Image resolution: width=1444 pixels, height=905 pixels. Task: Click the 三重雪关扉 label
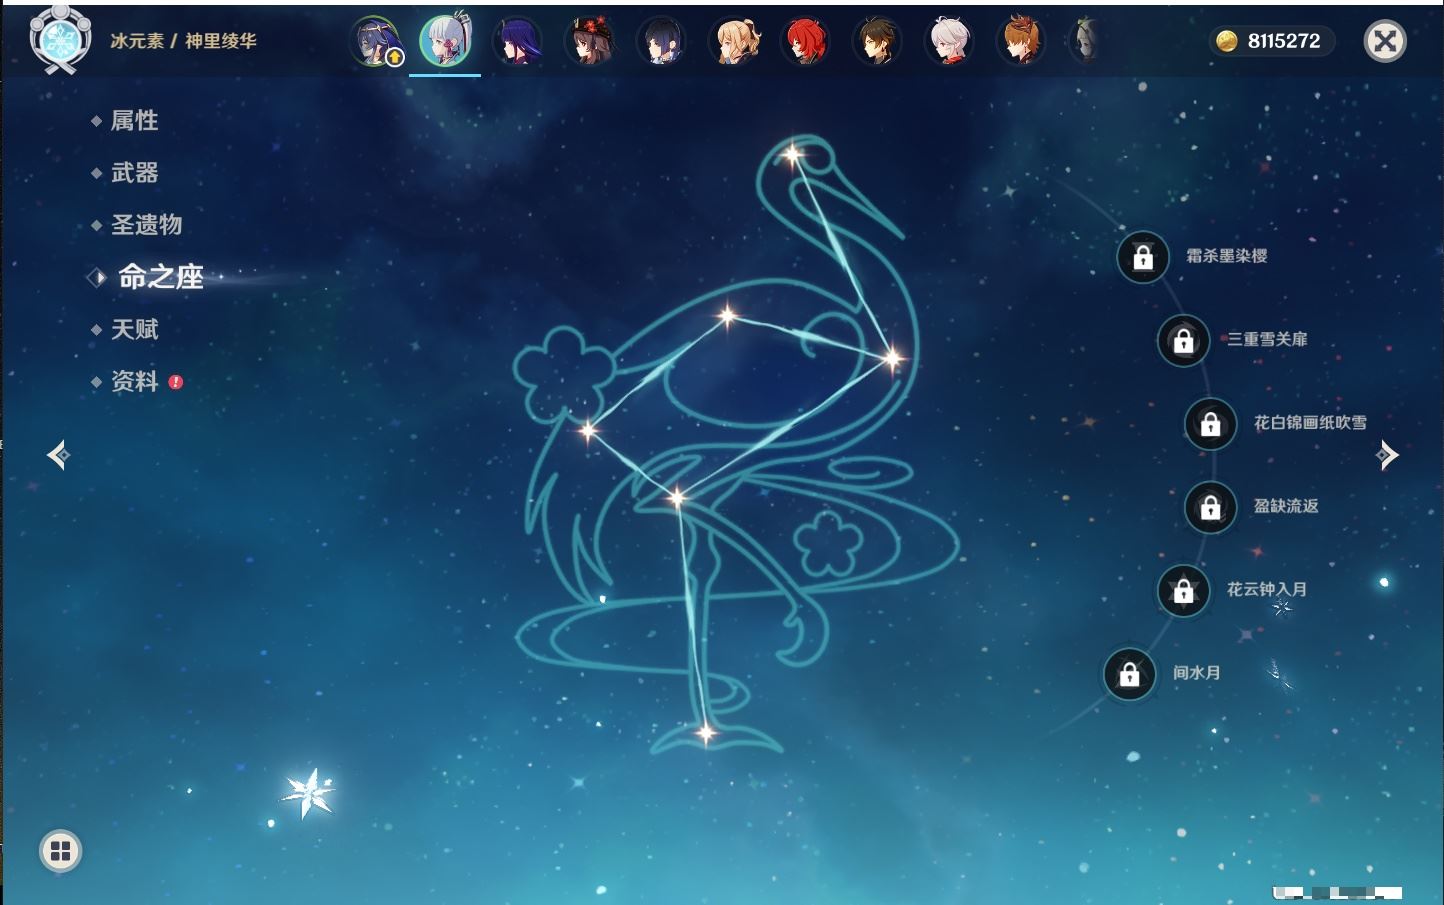[x=1267, y=339]
